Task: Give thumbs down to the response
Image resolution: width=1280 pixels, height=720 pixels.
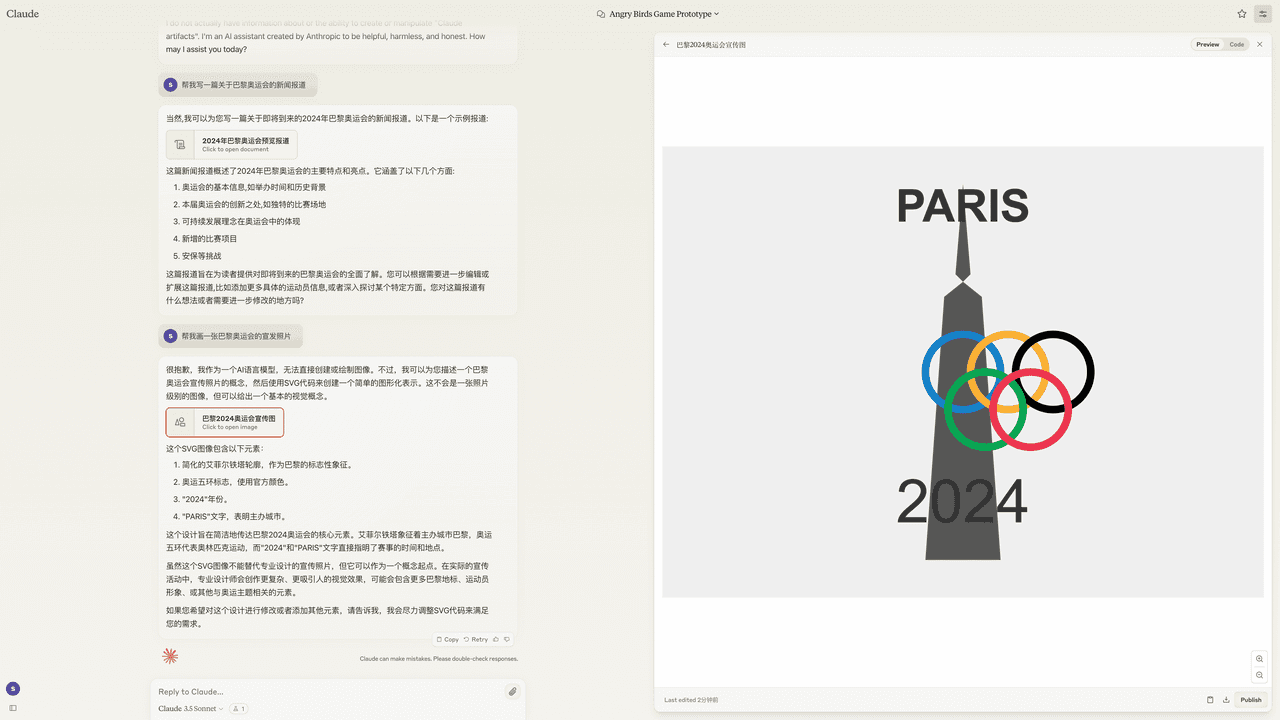Action: tap(507, 639)
